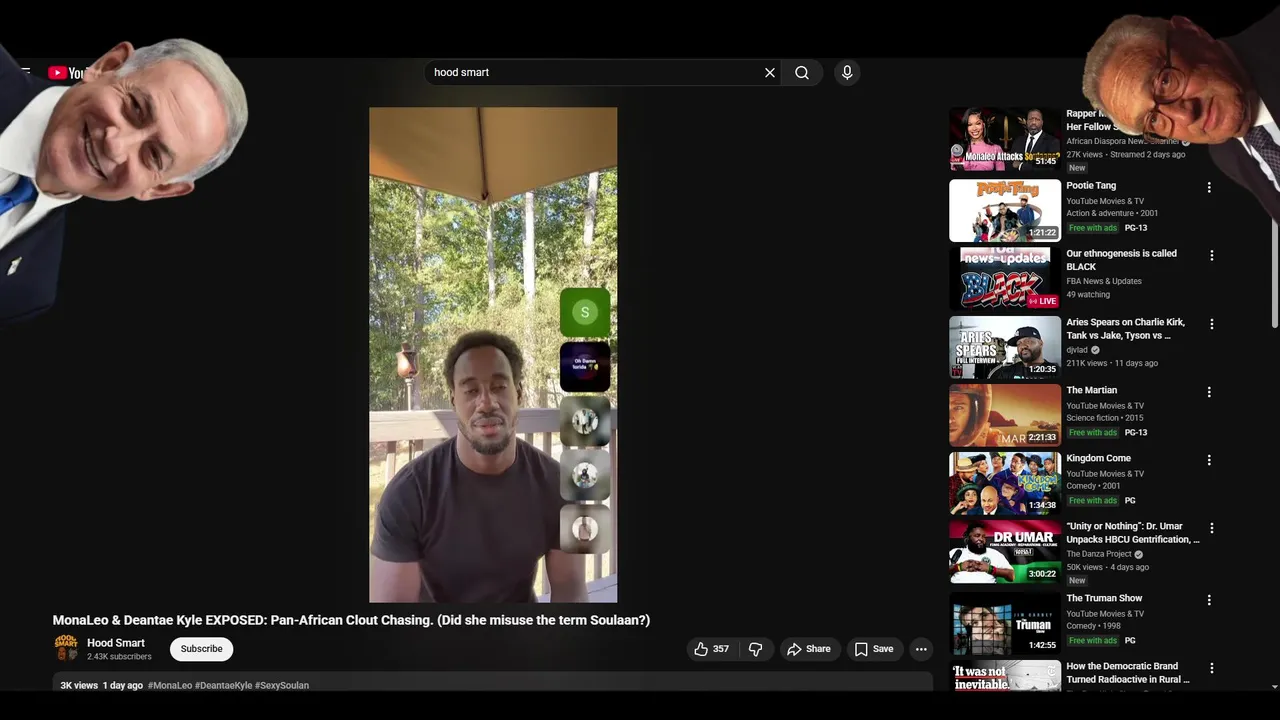
Task: Click 'The Truman Show' title text
Action: [1104, 598]
